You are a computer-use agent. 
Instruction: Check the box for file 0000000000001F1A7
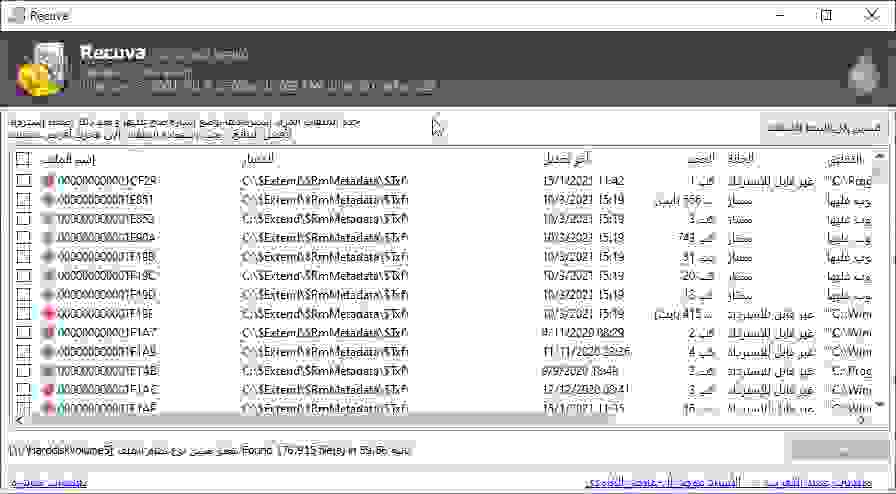click(23, 332)
